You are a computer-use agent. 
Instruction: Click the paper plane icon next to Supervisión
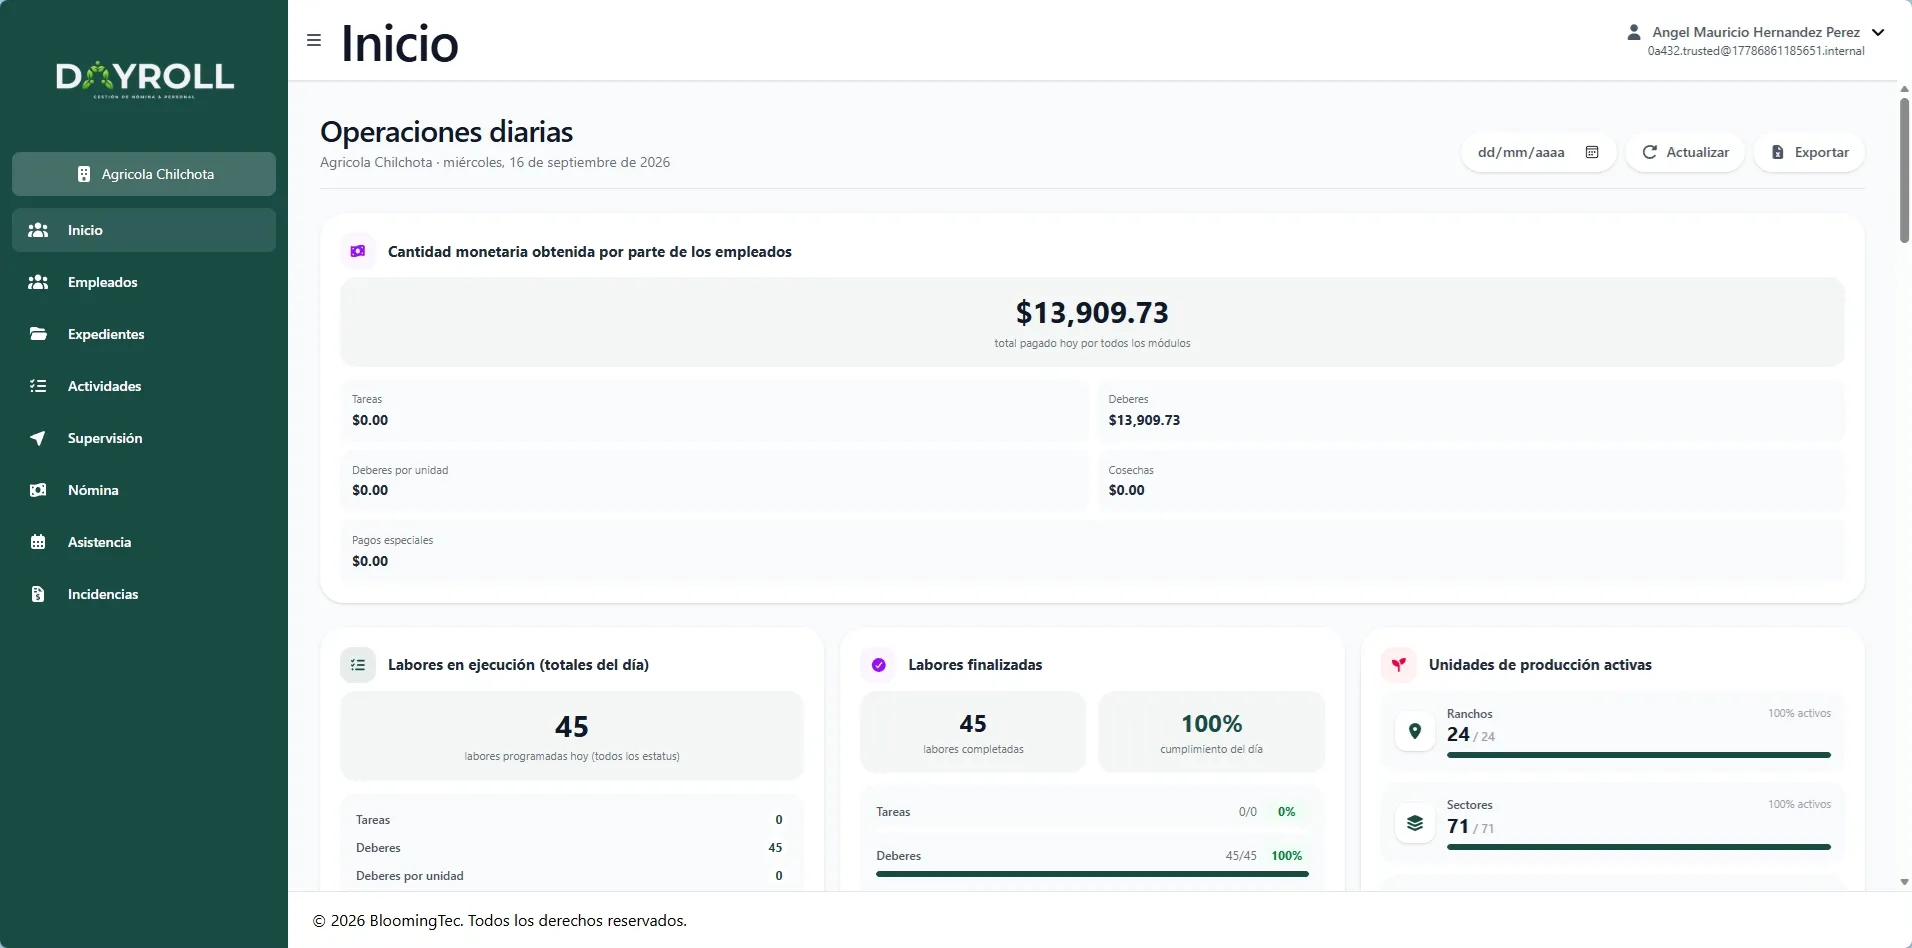[38, 438]
